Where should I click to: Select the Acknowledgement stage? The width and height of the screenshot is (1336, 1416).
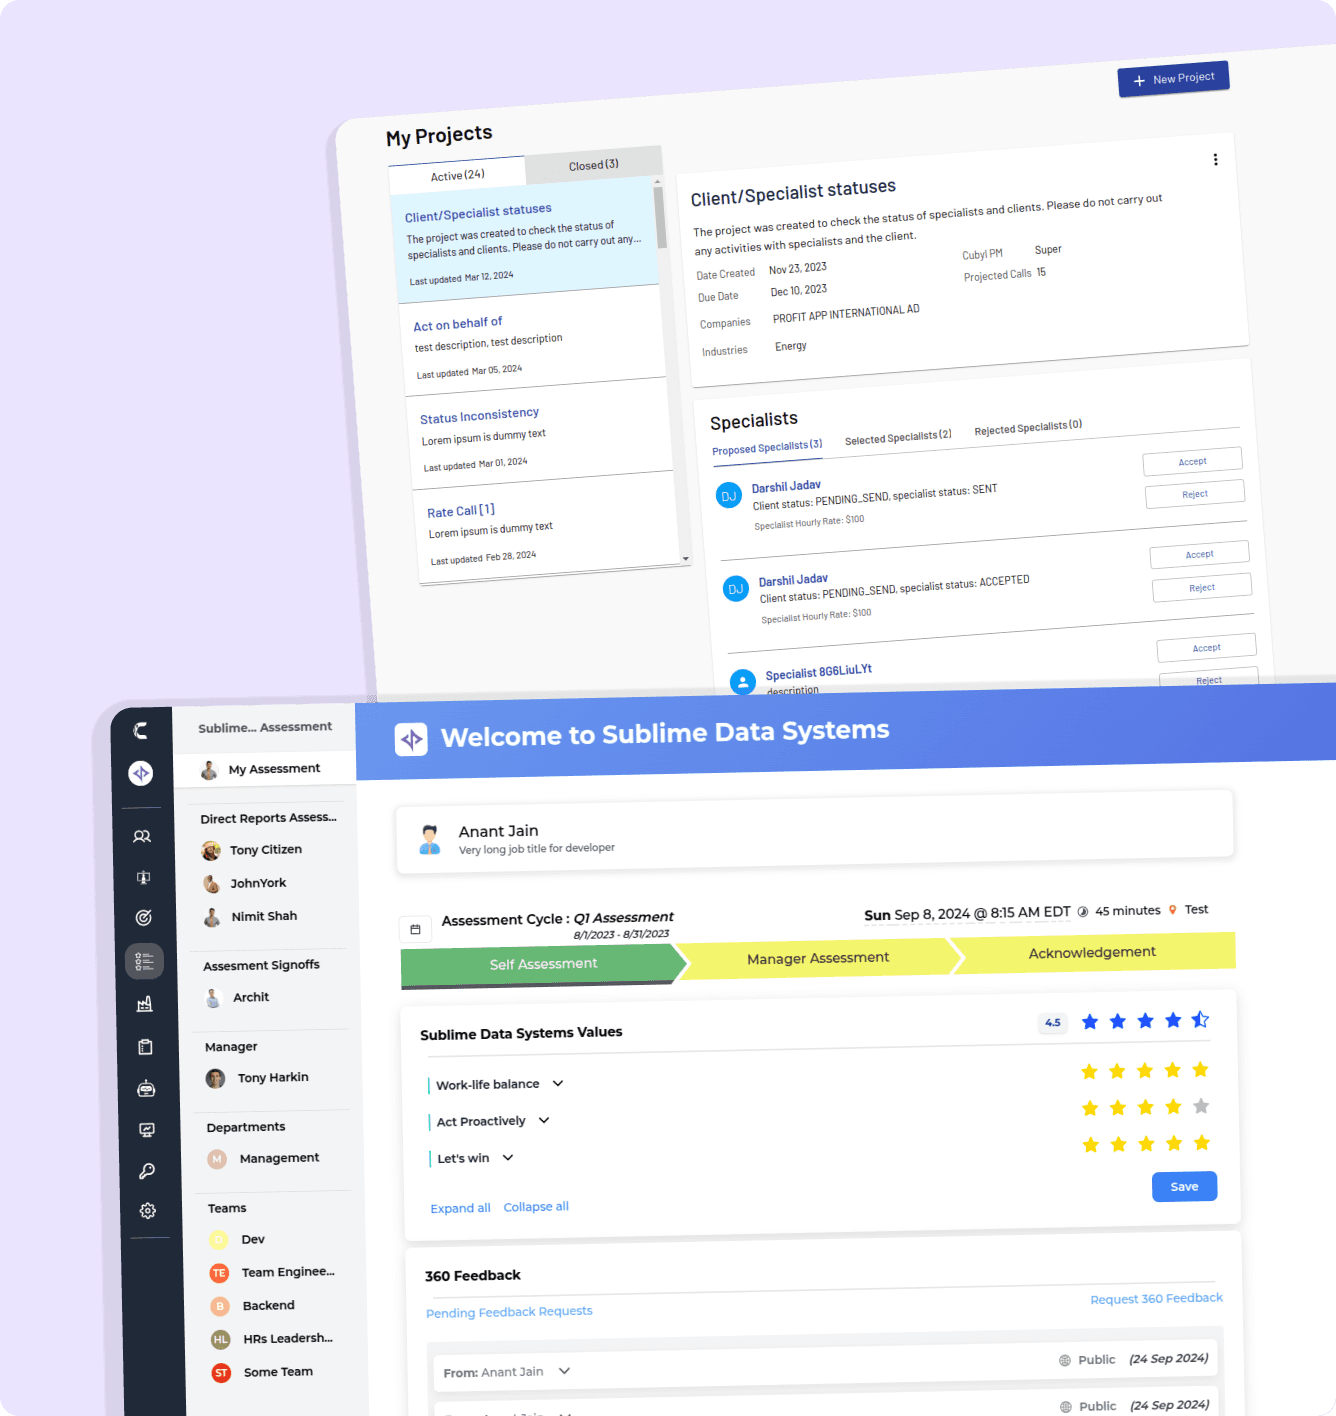point(1092,953)
